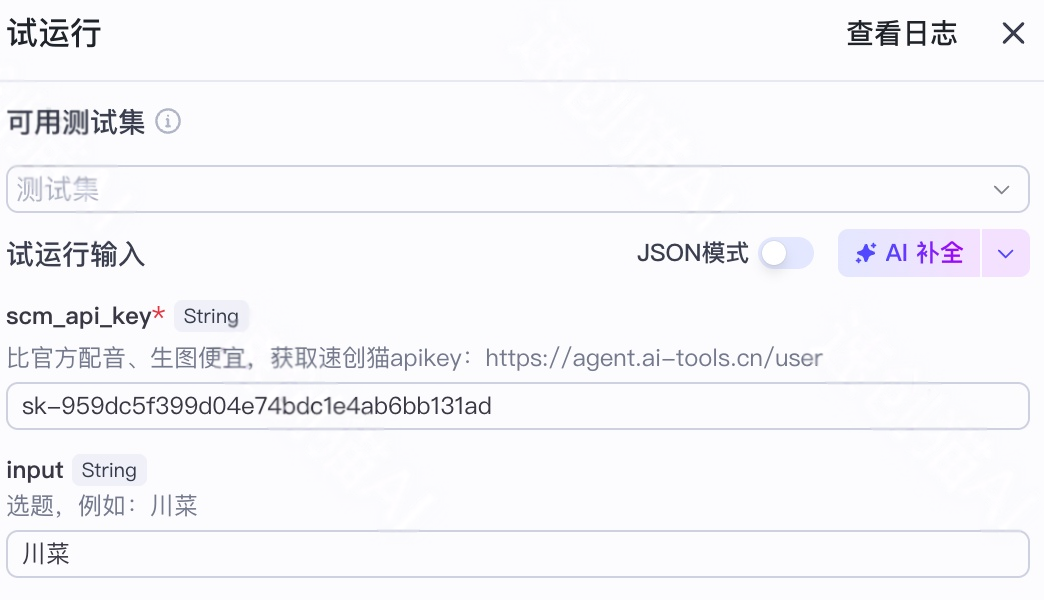Click the sparkle icon on AI 补全
Screen dimensions: 1044x600
[x=866, y=254]
